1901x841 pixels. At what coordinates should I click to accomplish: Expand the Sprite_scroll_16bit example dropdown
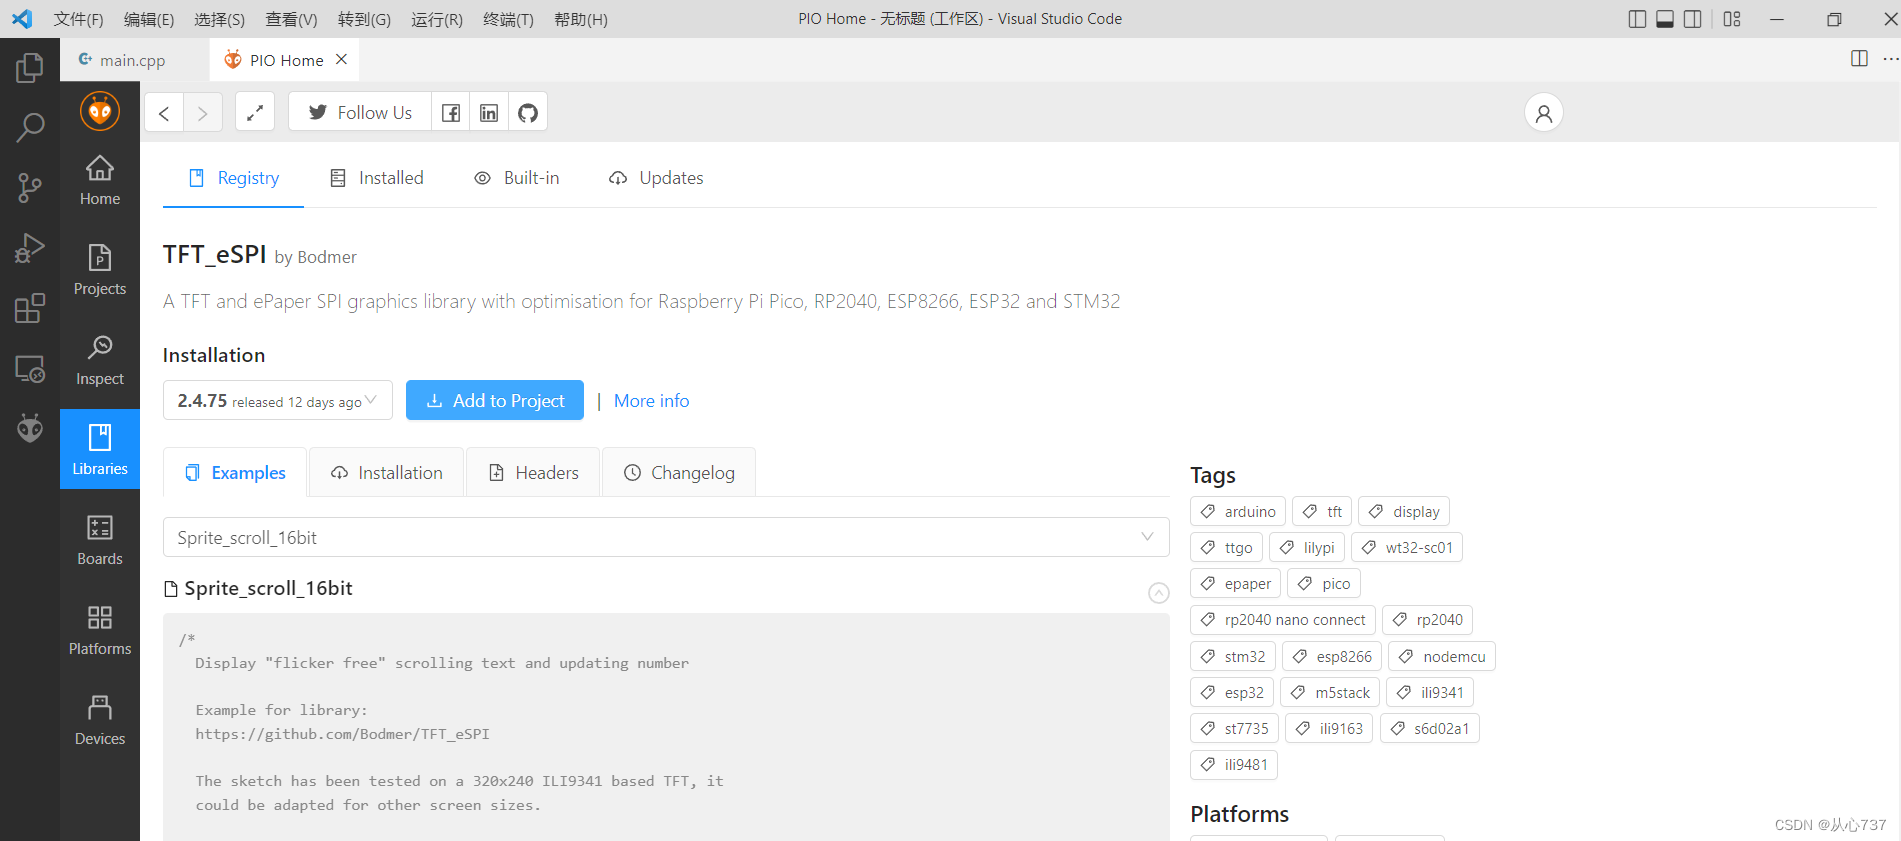click(x=666, y=537)
